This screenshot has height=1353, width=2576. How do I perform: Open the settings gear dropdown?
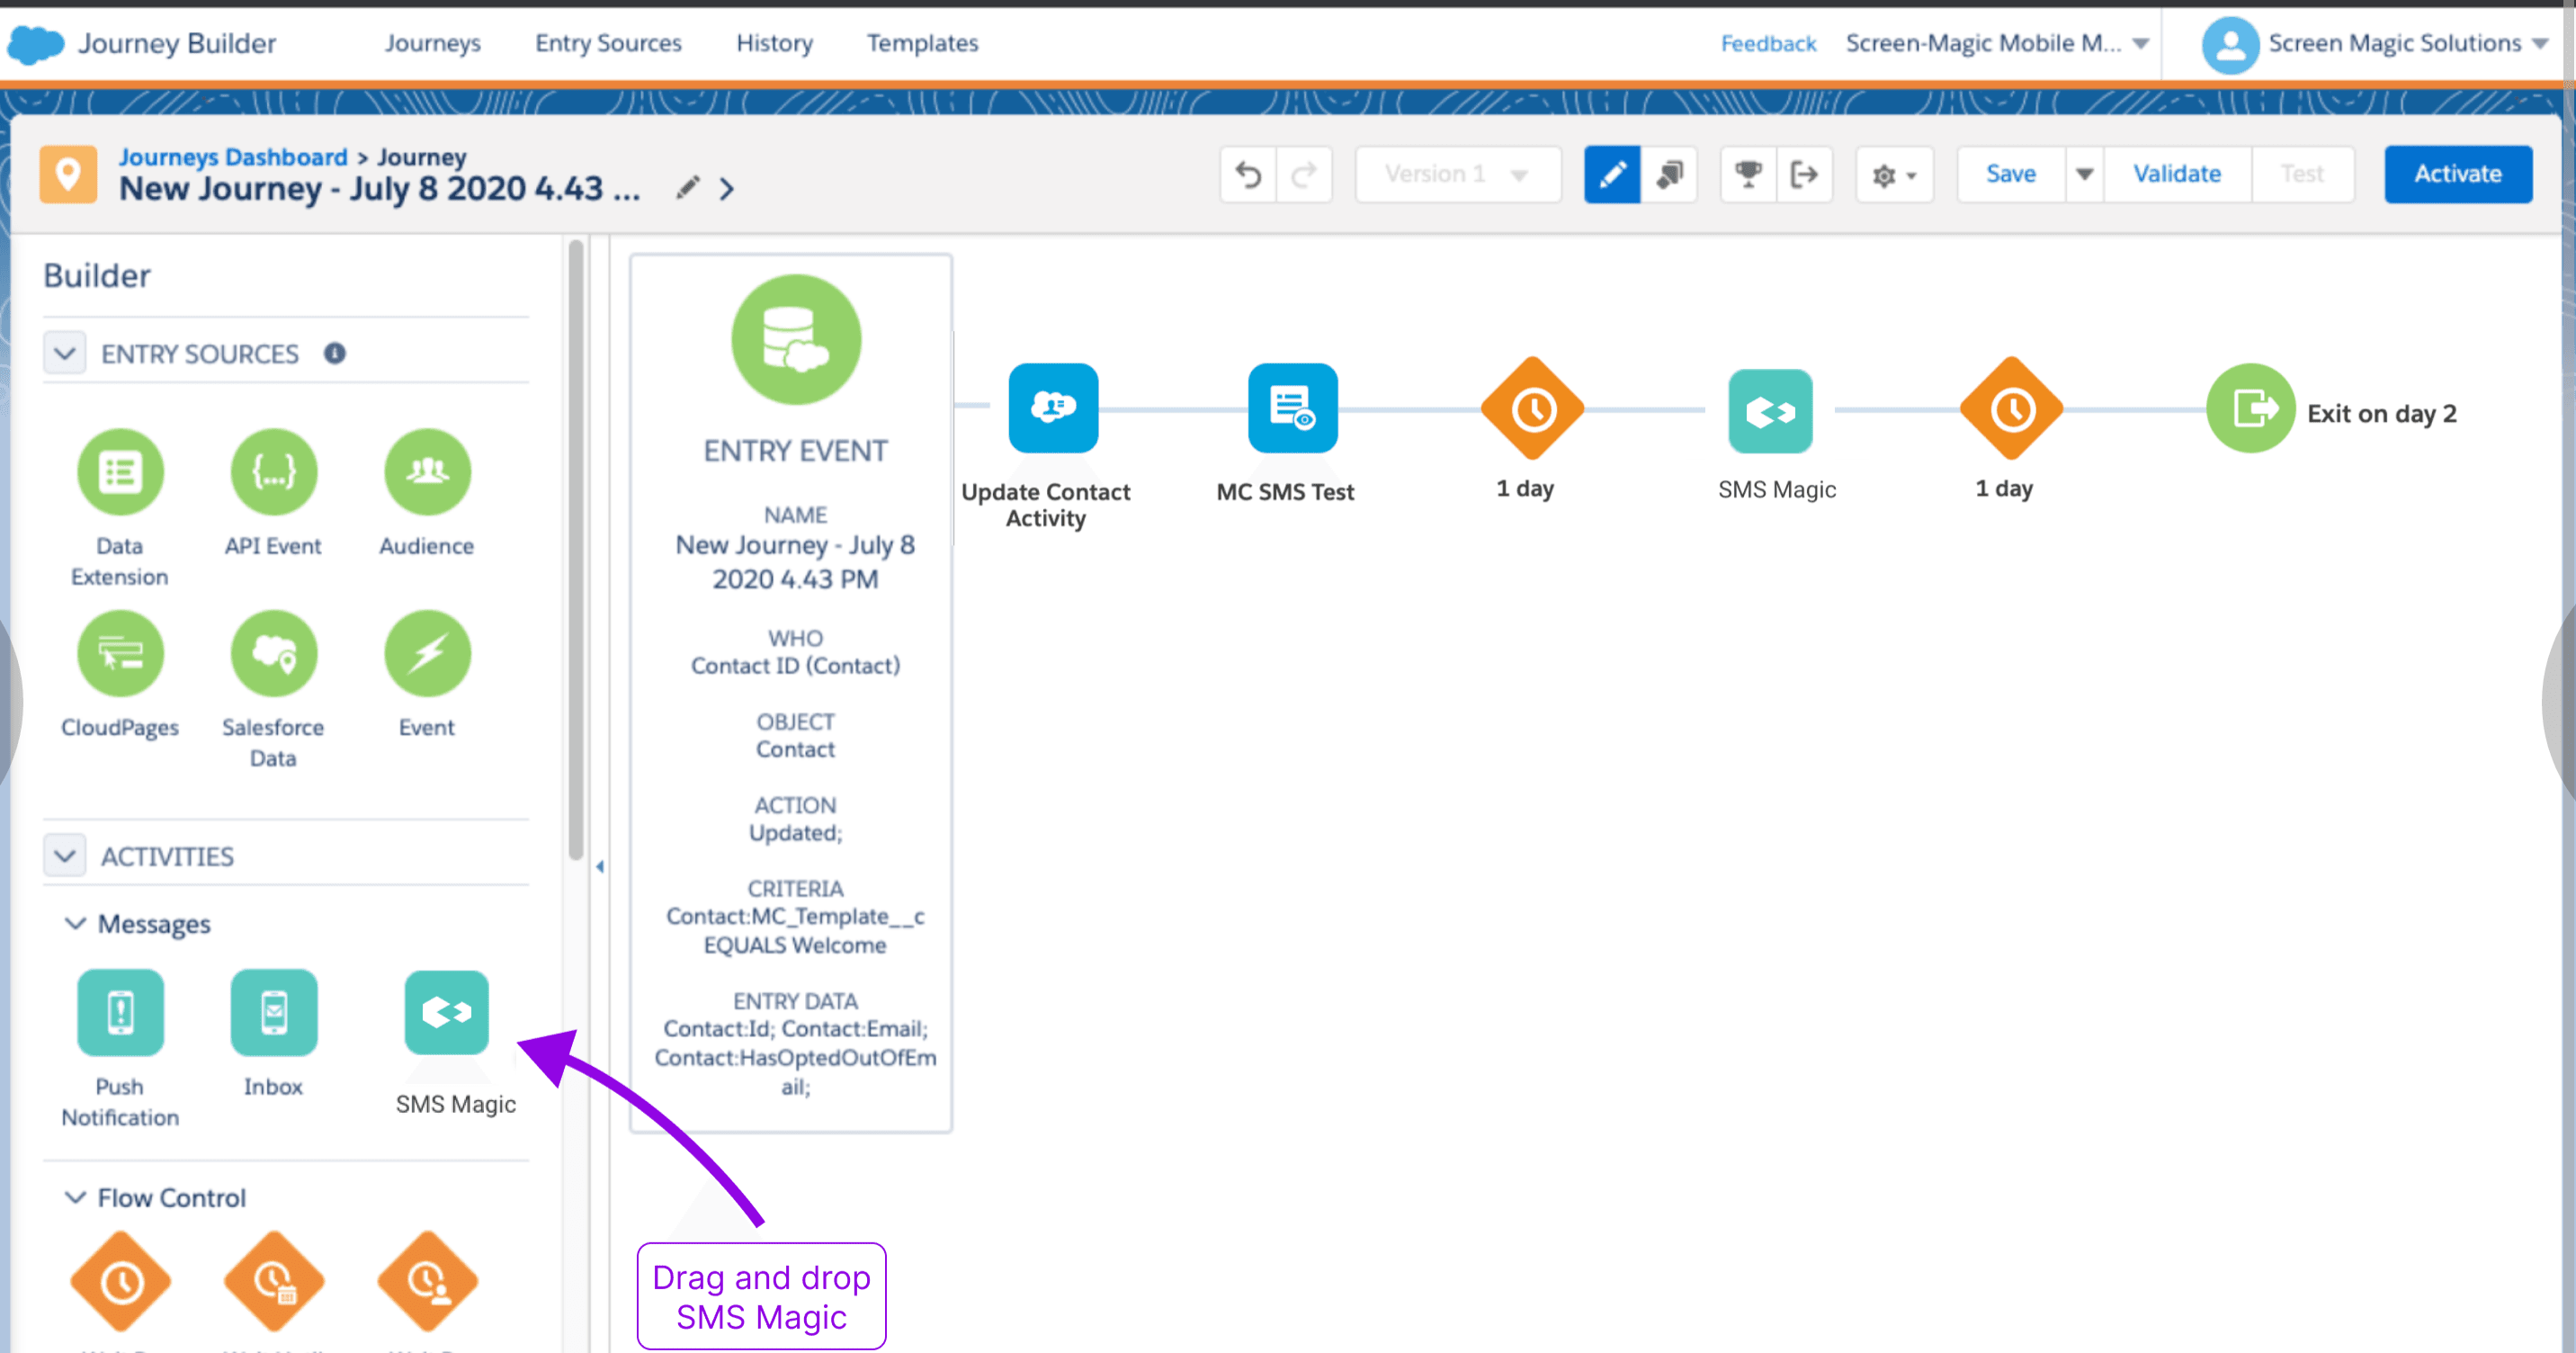[1894, 175]
